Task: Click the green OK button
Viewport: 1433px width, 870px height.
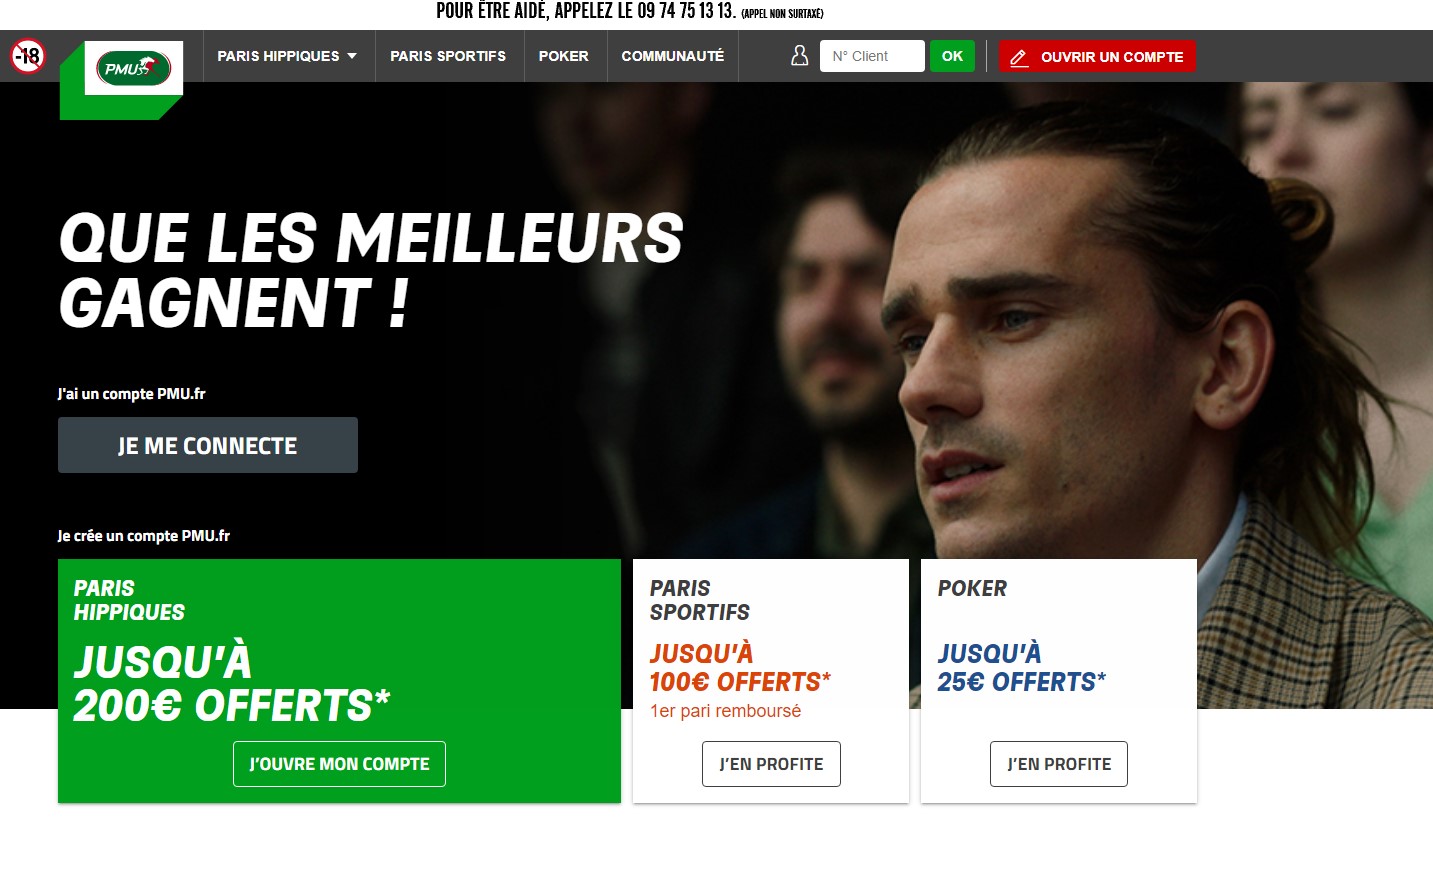Action: (x=952, y=56)
